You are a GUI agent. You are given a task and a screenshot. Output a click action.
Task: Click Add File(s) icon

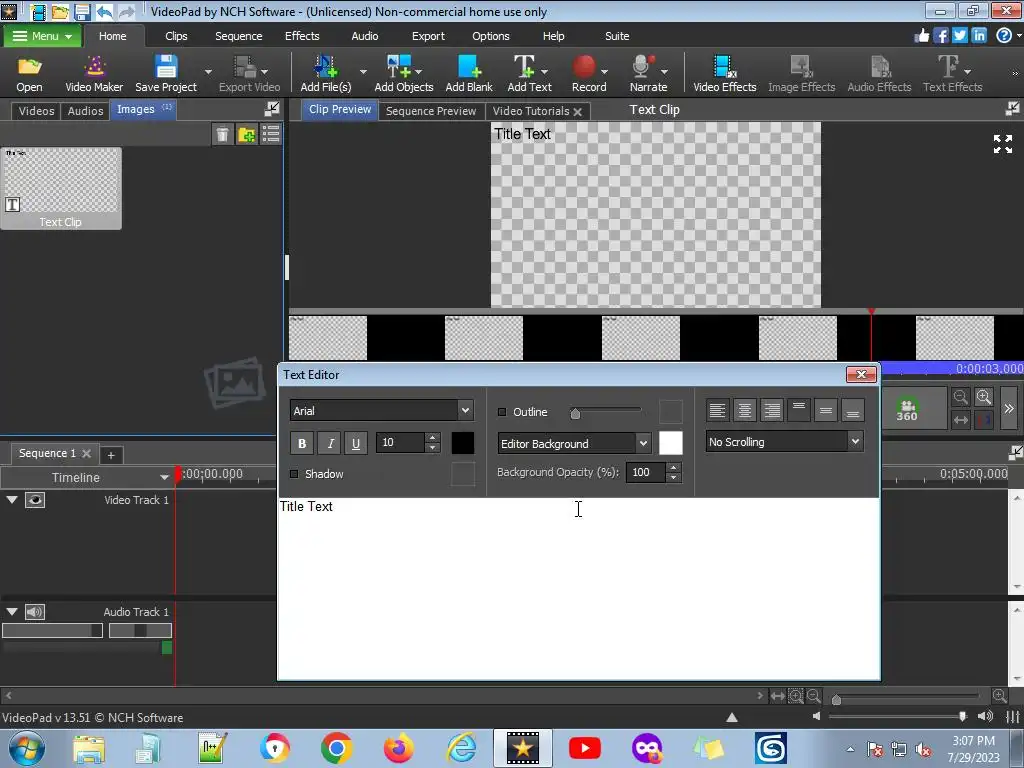325,73
